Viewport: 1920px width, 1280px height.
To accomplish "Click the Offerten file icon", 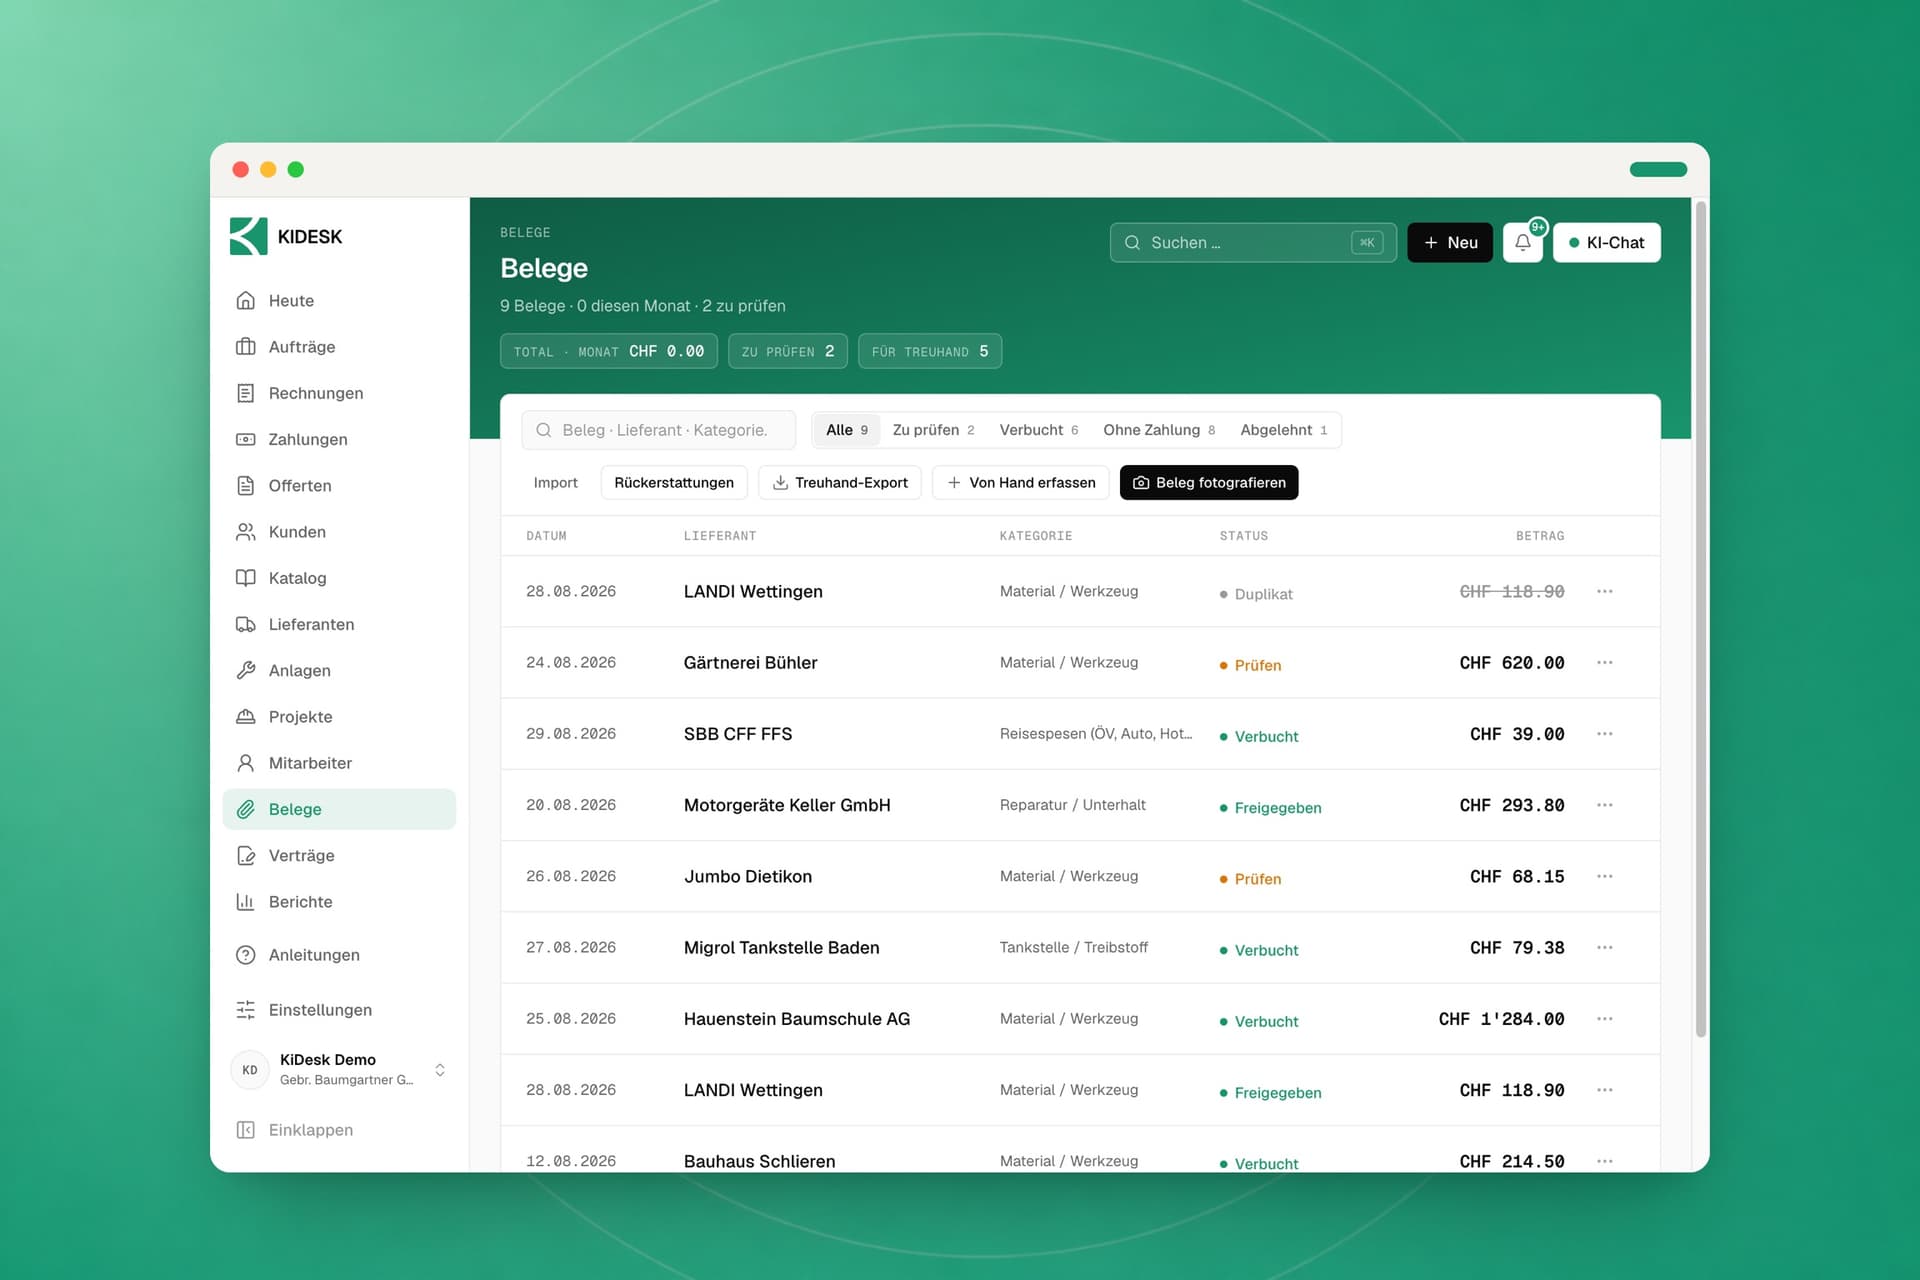I will pos(245,485).
